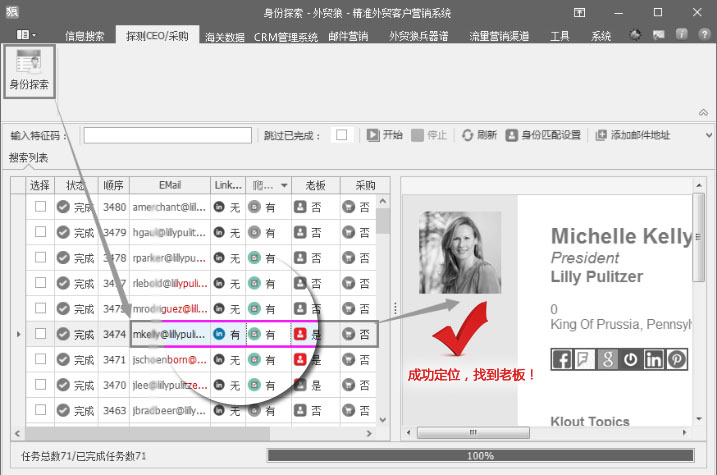Open the CRM管理系统 tab

[x=286, y=36]
